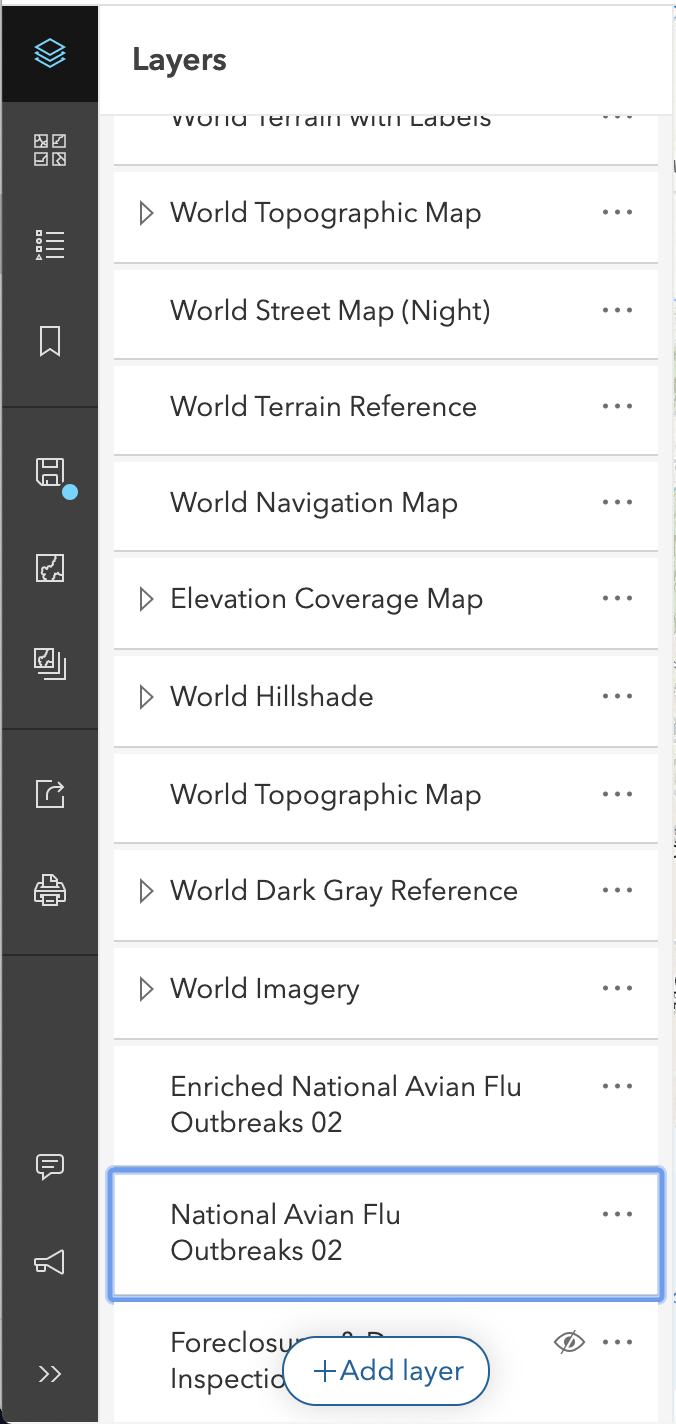Image resolution: width=676 pixels, height=1424 pixels.
Task: Click the feedback megaphone icon
Action: (x=49, y=1262)
